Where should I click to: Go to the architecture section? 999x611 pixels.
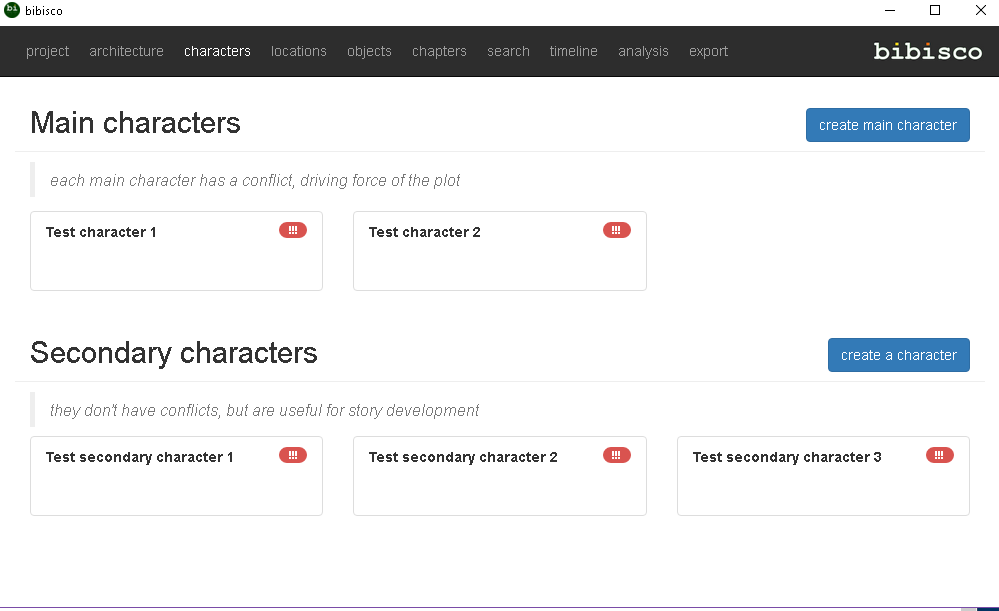tap(126, 51)
